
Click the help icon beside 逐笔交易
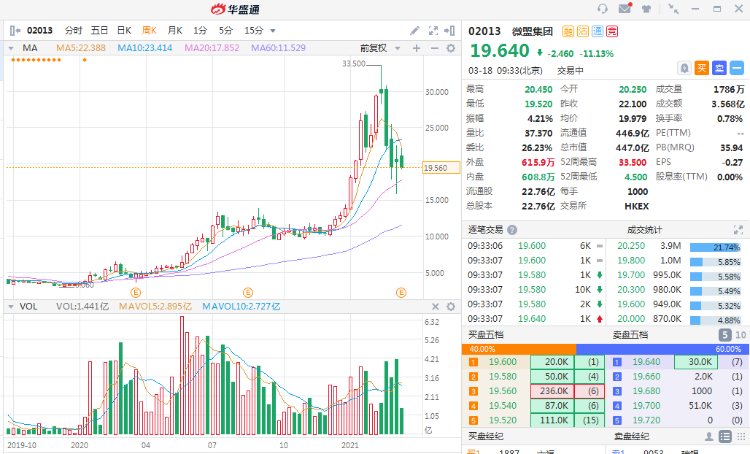512,230
